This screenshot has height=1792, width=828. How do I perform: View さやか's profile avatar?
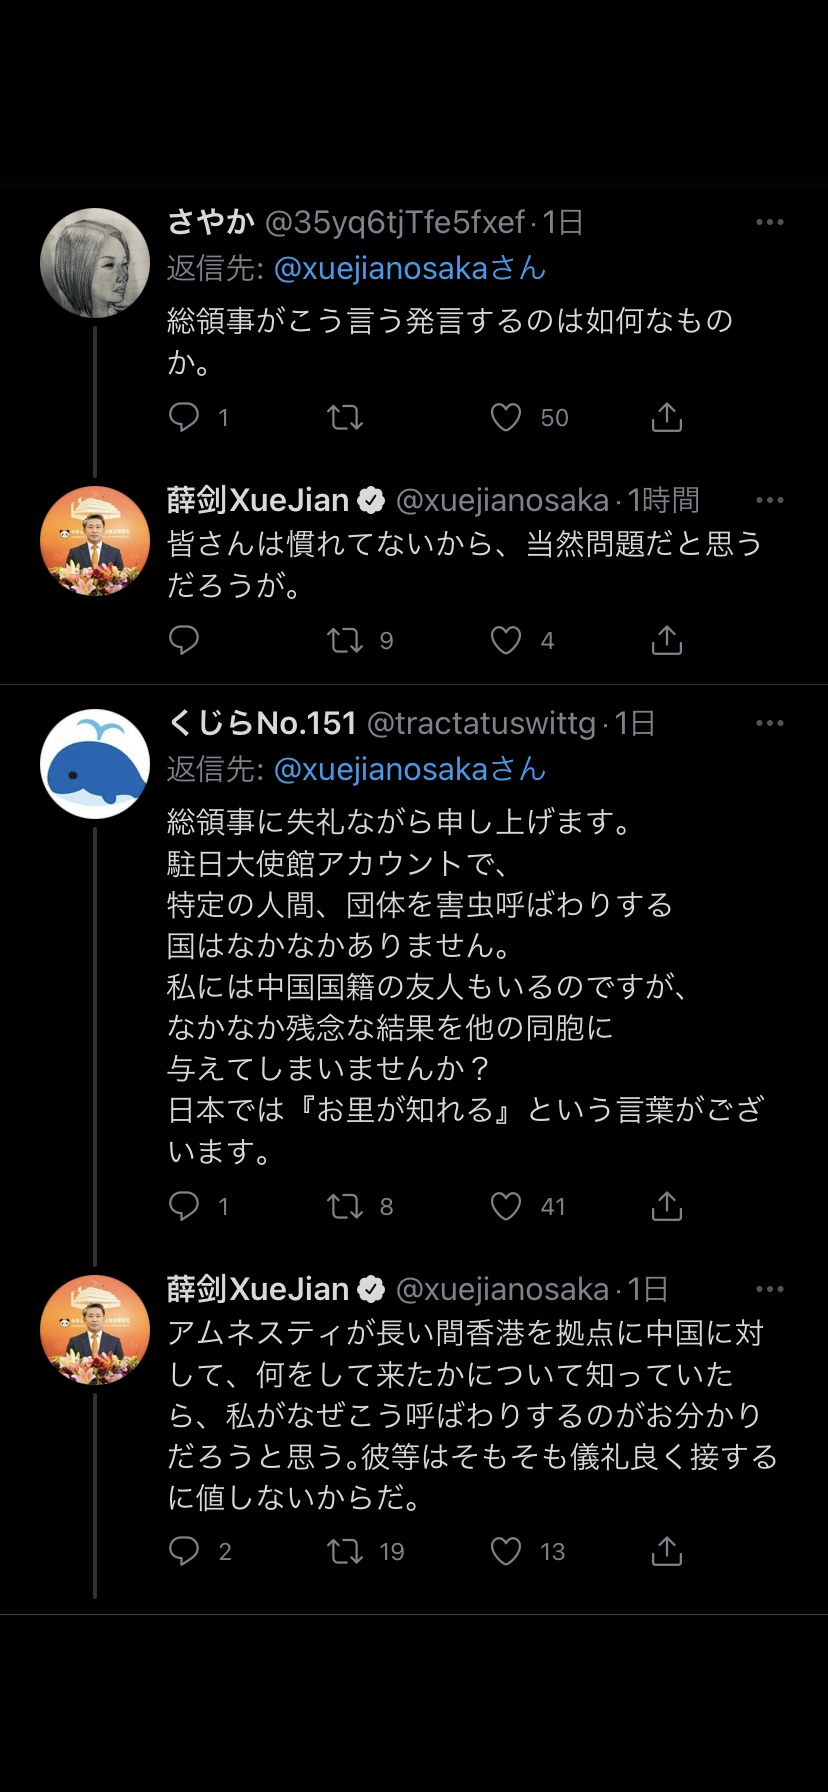95,263
